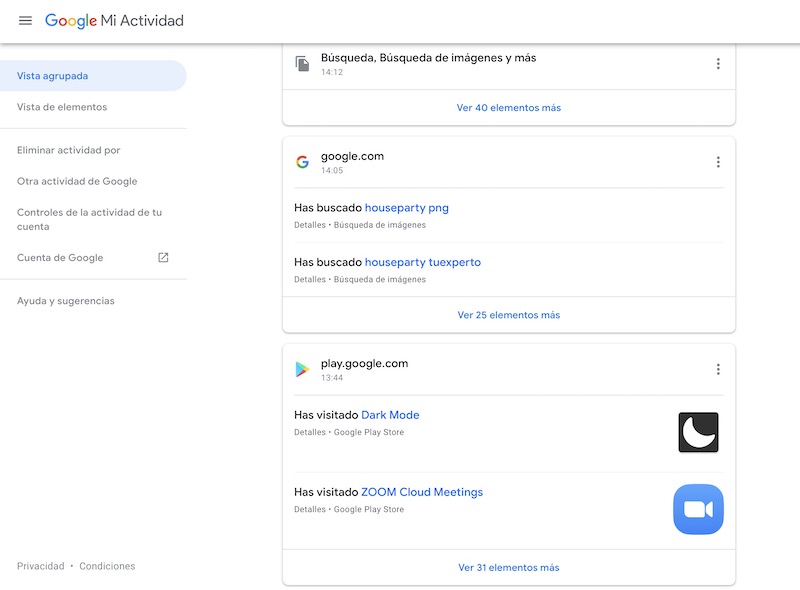Expand Ver 40 elementos más
Viewport: 800px width, 590px height.
pyautogui.click(x=508, y=108)
